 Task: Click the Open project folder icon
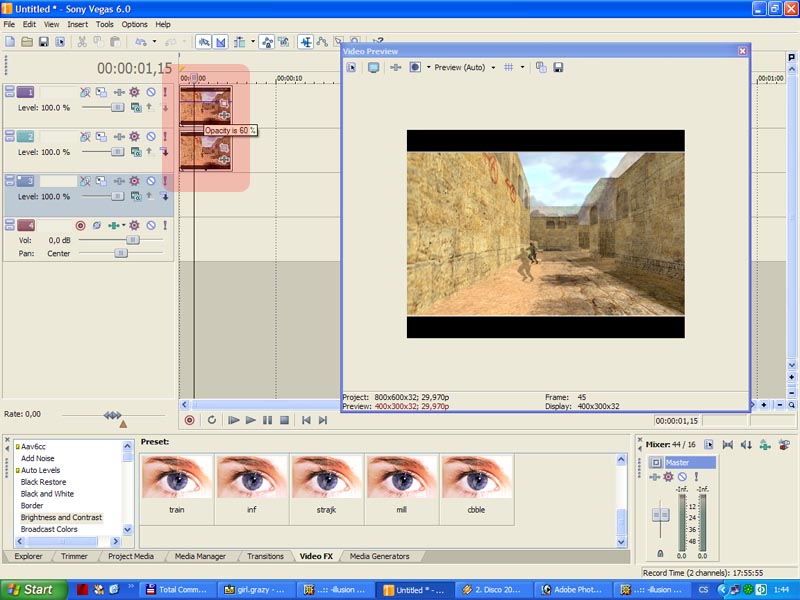pyautogui.click(x=27, y=42)
